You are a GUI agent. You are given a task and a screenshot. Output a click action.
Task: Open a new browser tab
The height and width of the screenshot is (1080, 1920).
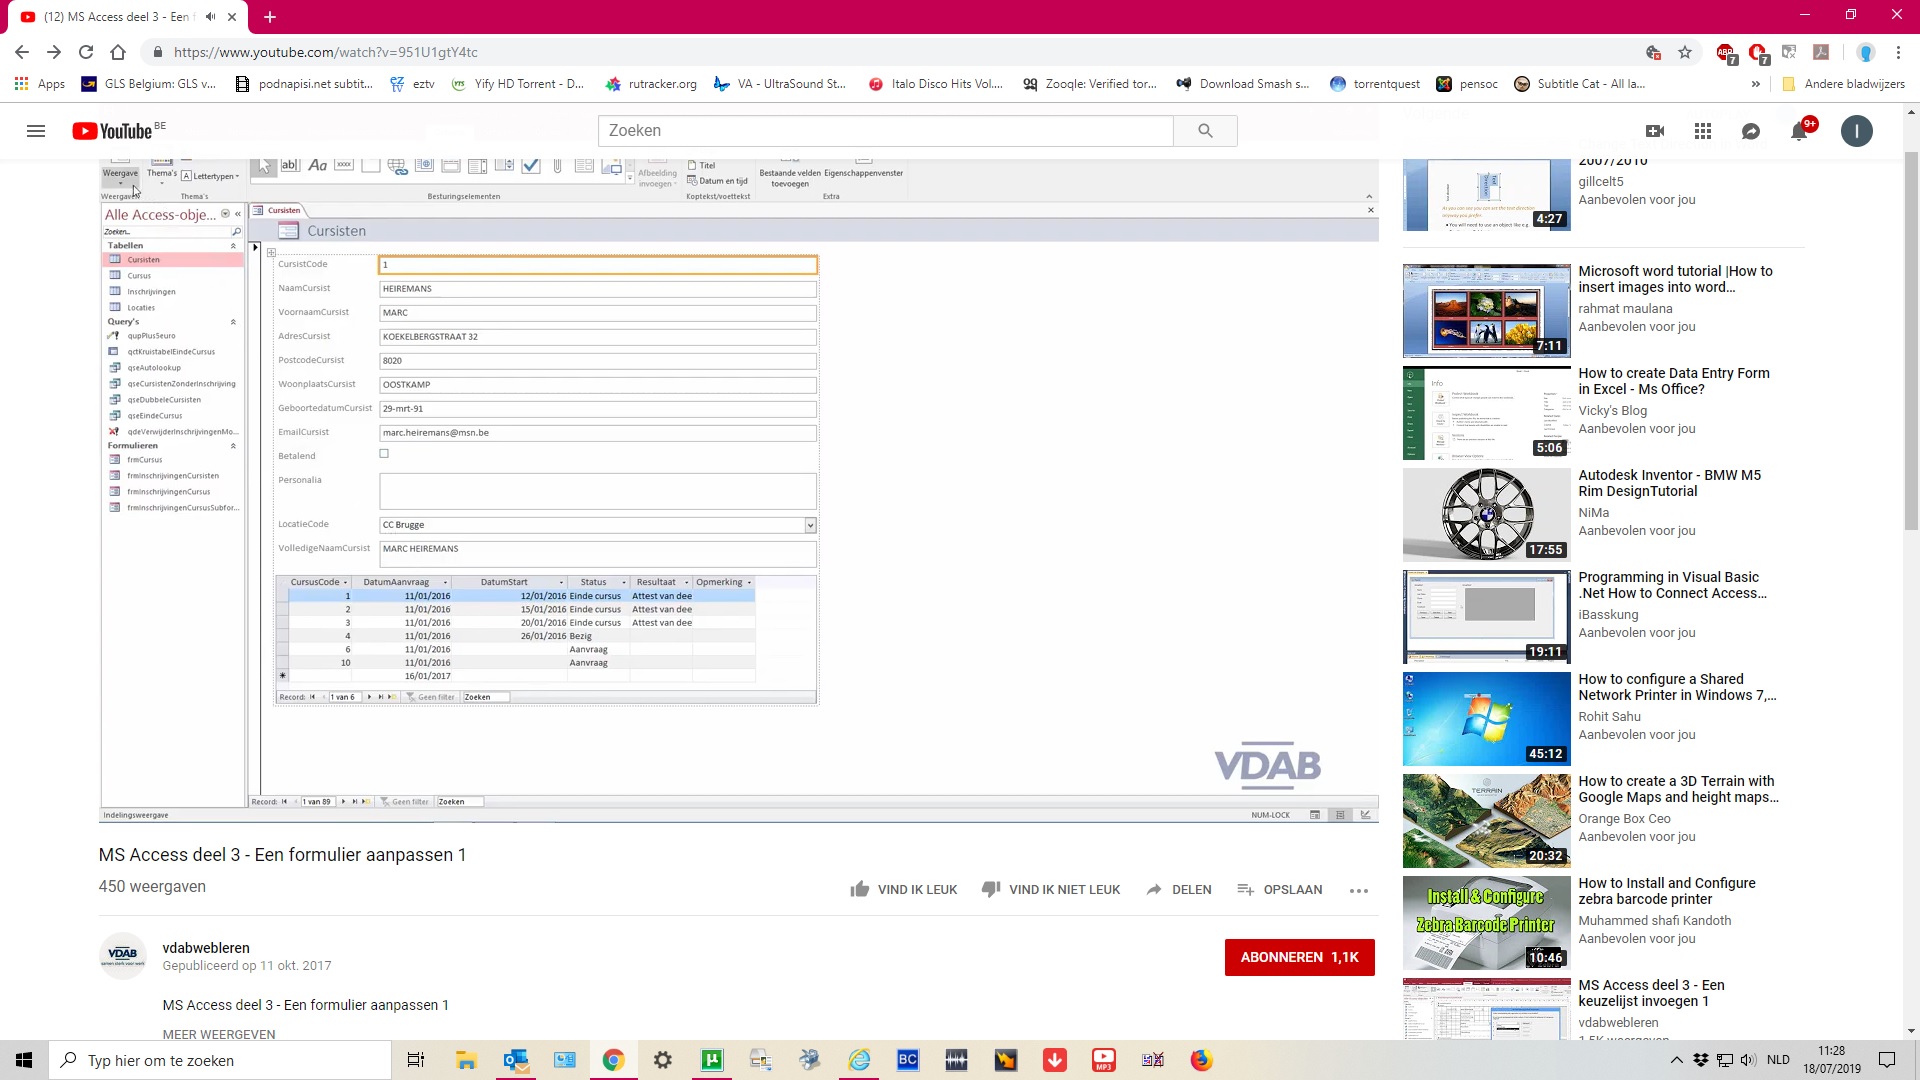(x=270, y=17)
